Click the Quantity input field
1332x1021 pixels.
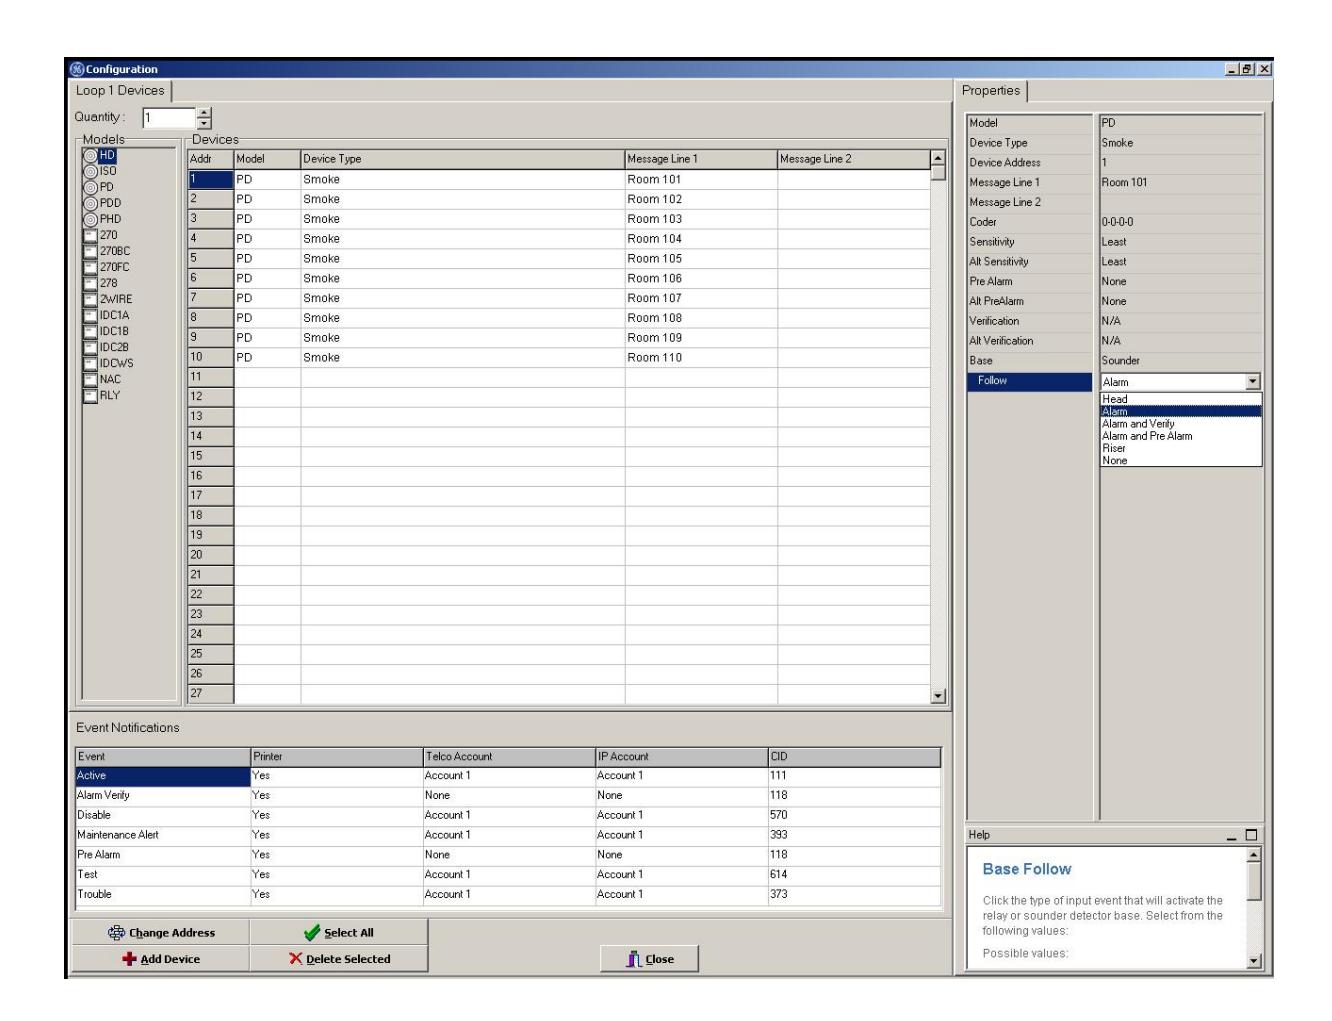click(168, 118)
